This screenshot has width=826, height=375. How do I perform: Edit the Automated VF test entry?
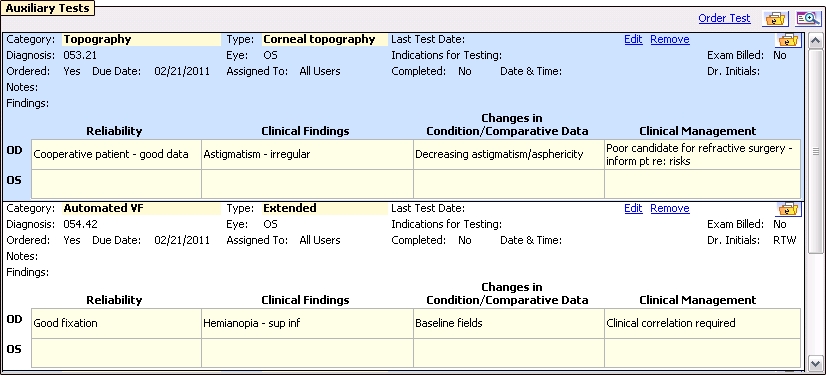(633, 209)
